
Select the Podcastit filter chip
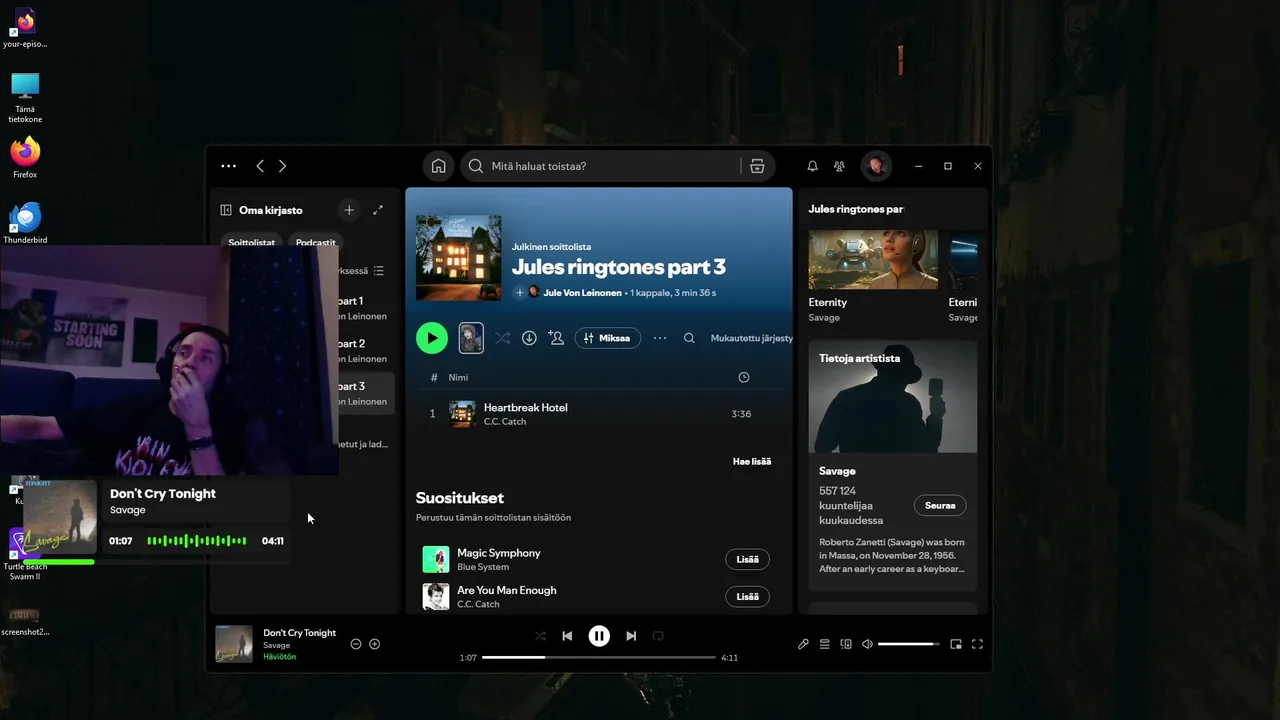tap(315, 242)
